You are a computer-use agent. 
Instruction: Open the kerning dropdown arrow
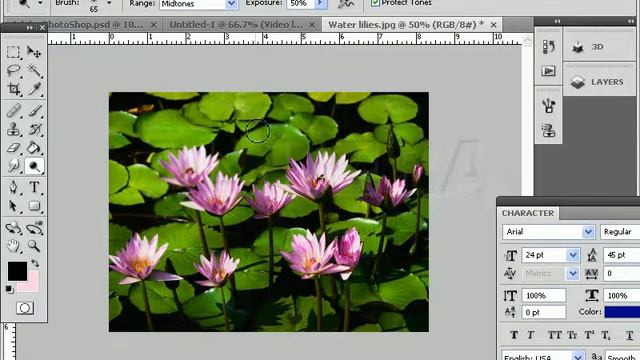pos(573,273)
